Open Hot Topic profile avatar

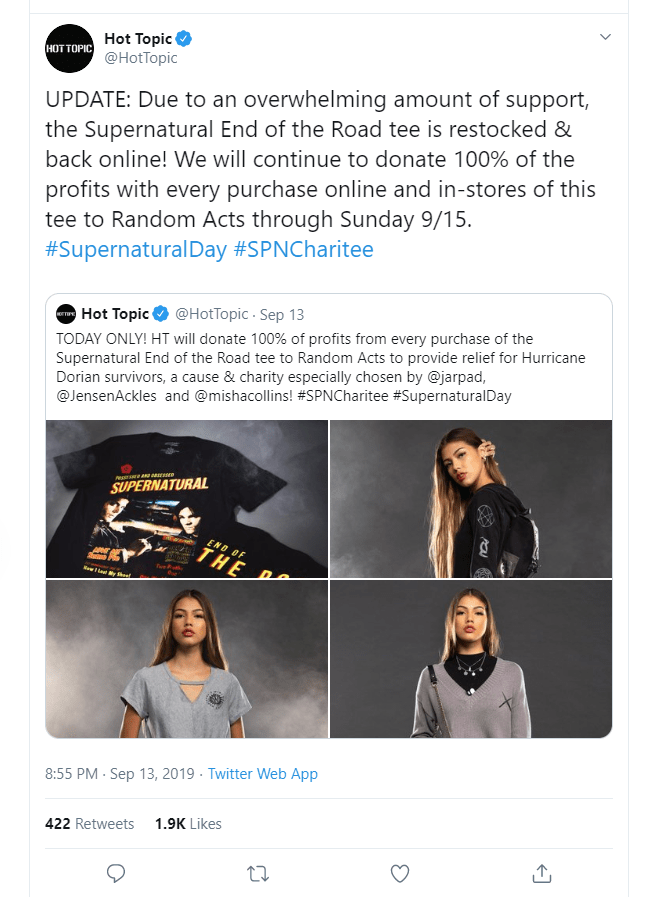tap(69, 48)
